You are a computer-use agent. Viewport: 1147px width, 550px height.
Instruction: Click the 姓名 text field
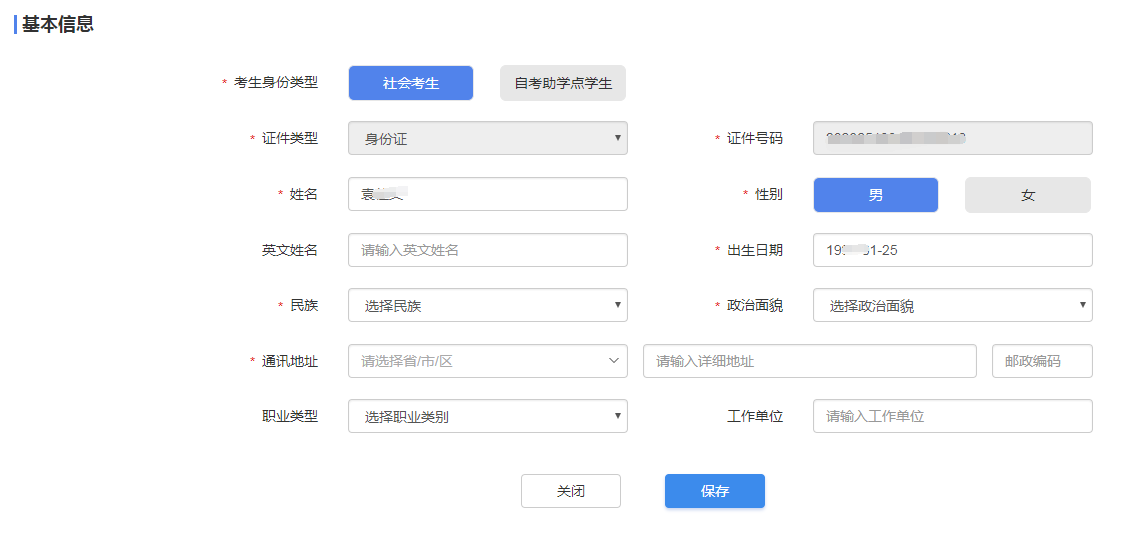[487, 194]
